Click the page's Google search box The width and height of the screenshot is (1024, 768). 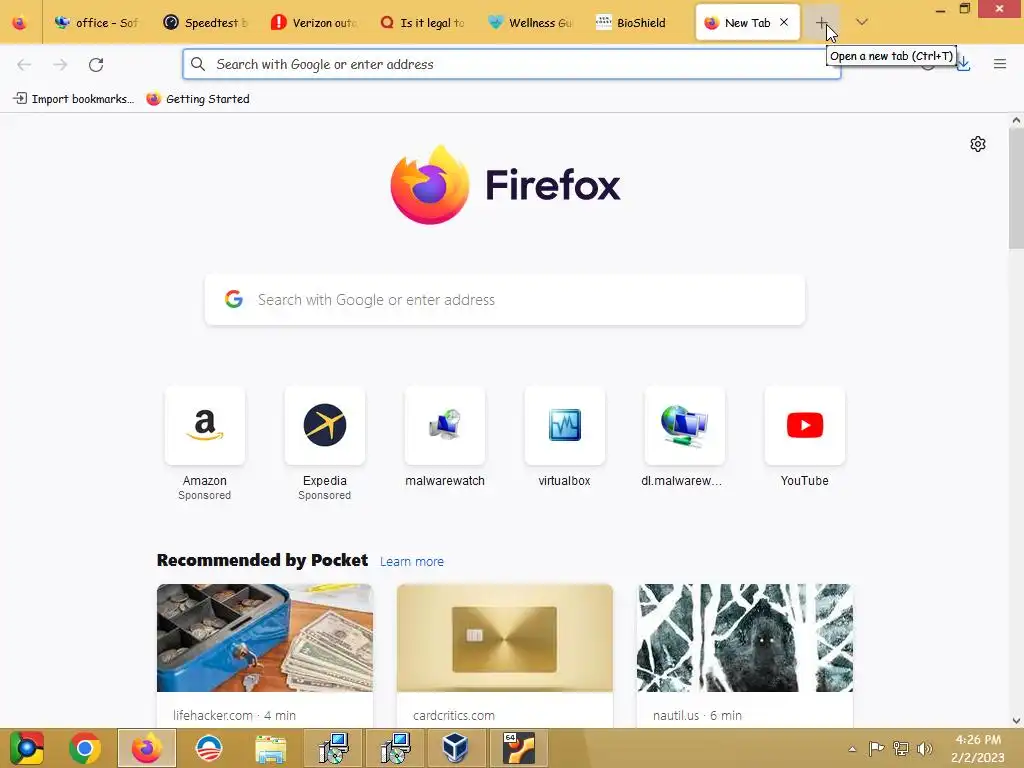pos(505,300)
